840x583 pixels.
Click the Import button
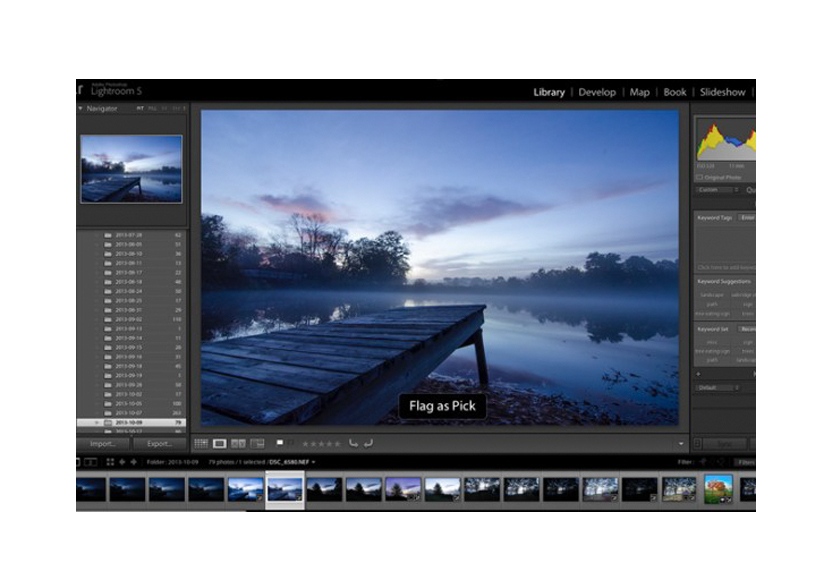click(103, 443)
